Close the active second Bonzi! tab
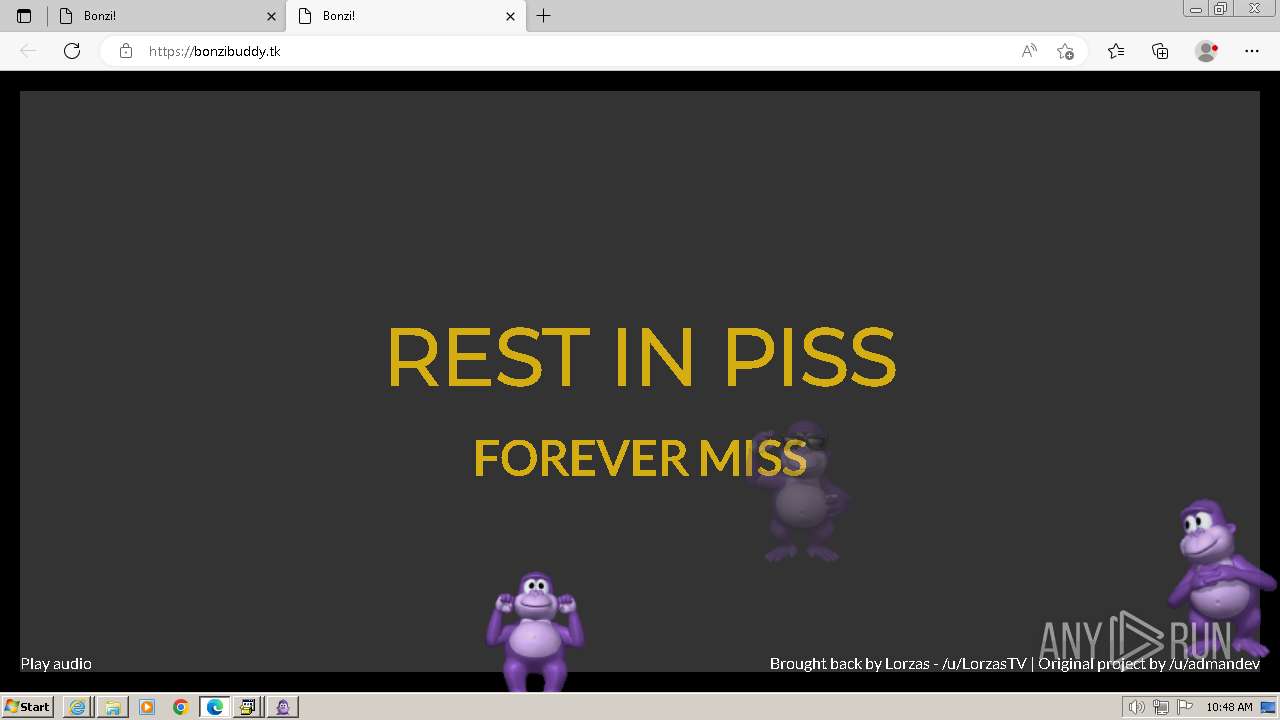Image resolution: width=1280 pixels, height=720 pixels. point(510,16)
